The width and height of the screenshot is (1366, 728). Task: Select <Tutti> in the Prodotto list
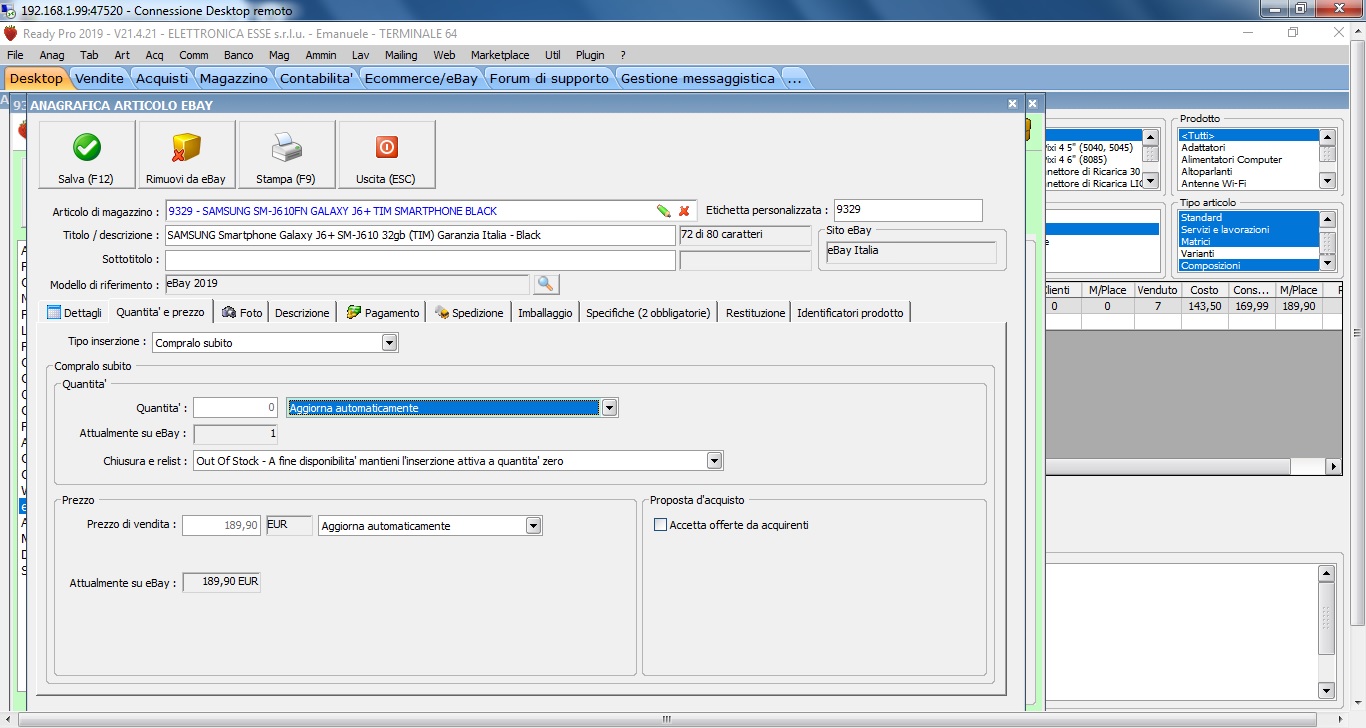[1248, 136]
